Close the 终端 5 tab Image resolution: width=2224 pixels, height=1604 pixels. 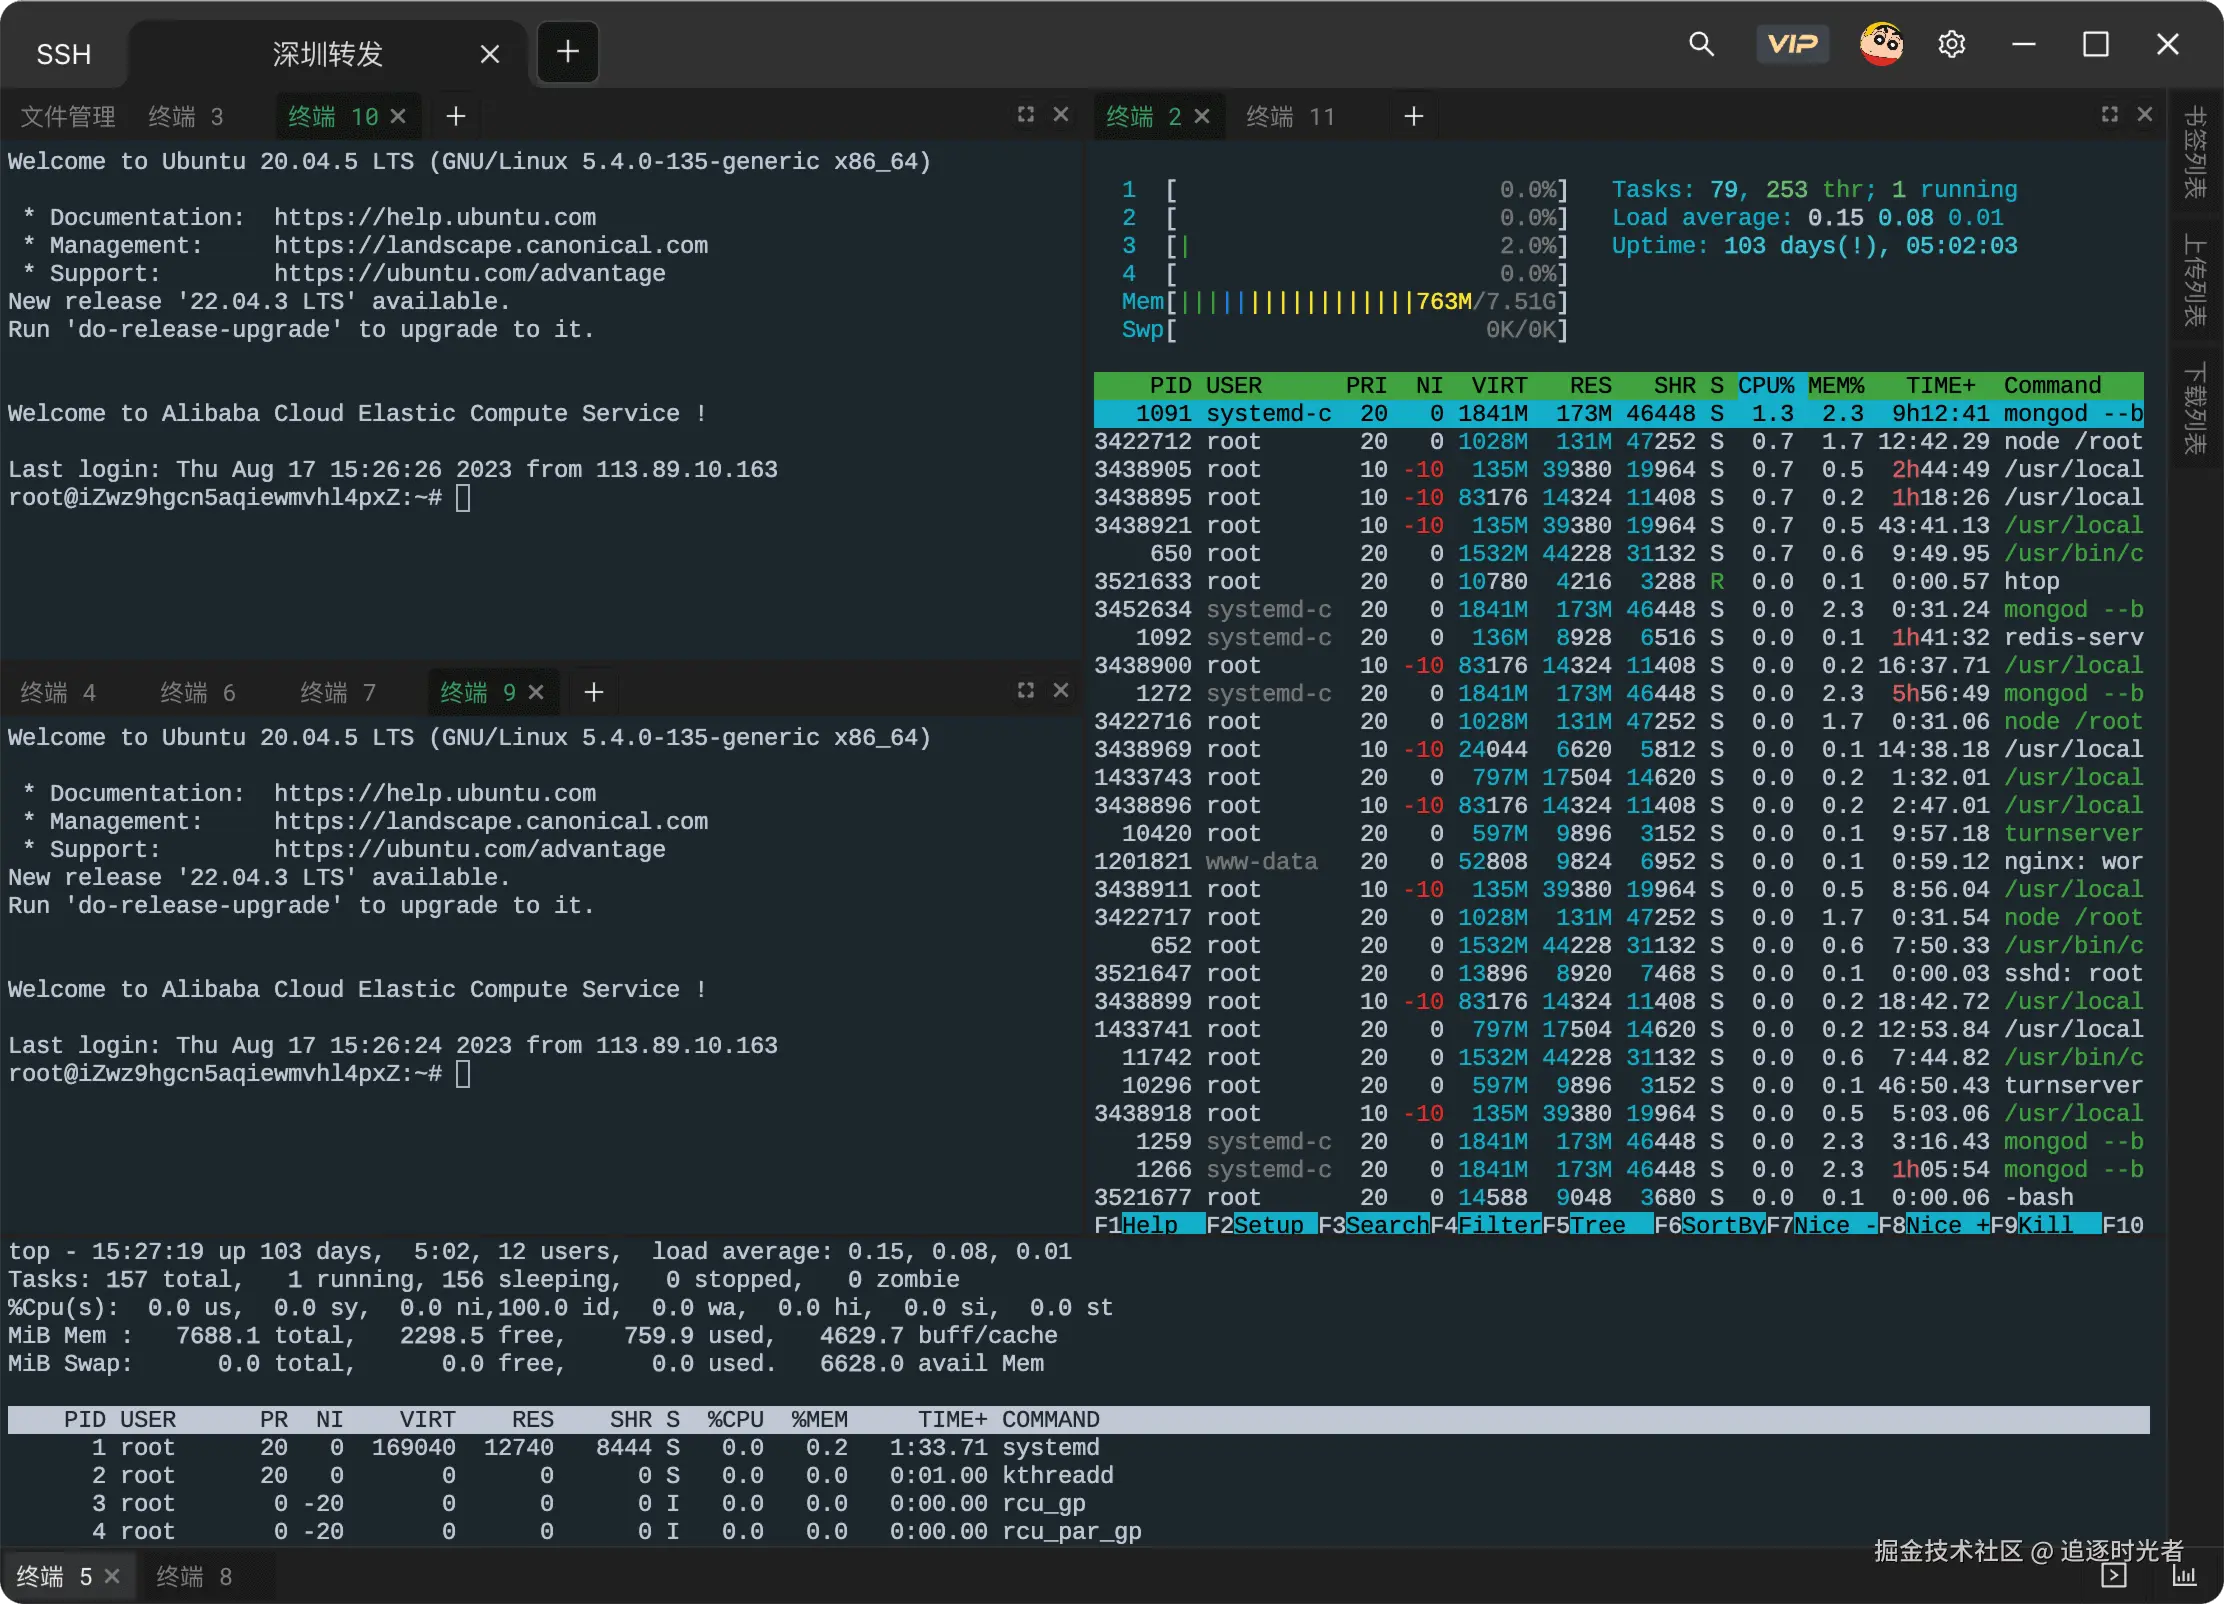click(112, 1576)
